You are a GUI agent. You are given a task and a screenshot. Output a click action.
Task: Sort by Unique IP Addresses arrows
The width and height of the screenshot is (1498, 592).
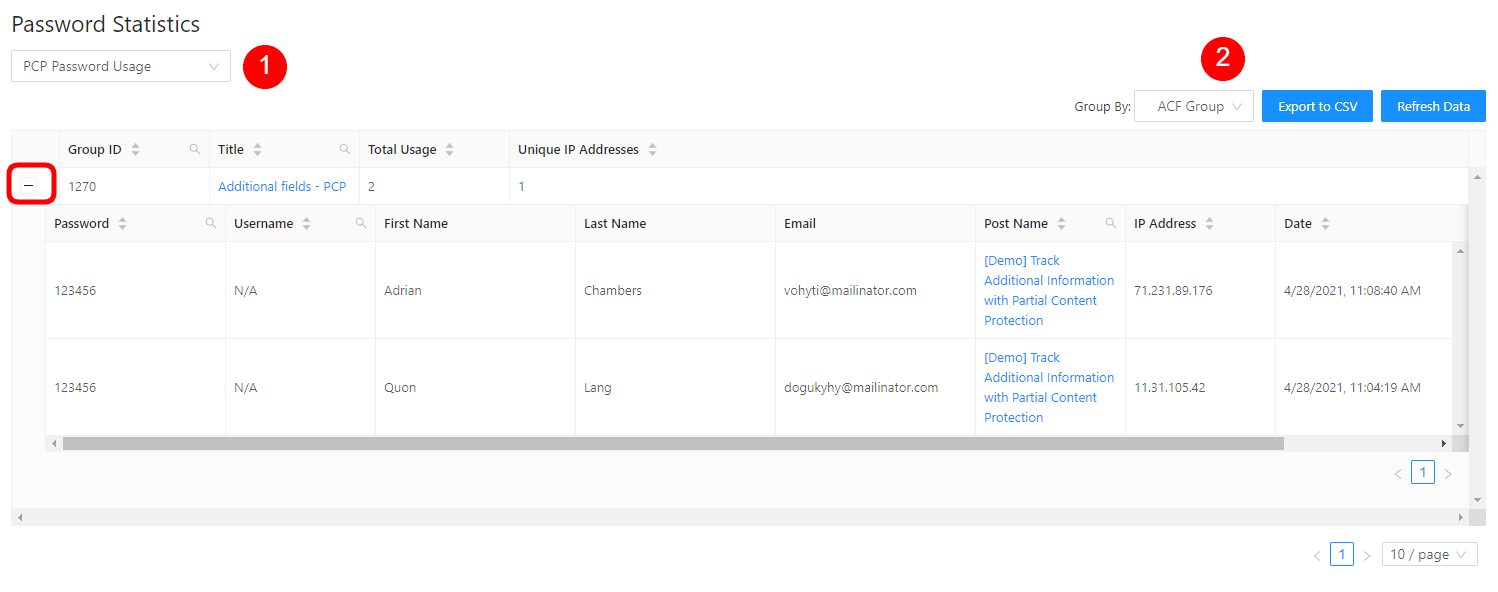coord(652,150)
